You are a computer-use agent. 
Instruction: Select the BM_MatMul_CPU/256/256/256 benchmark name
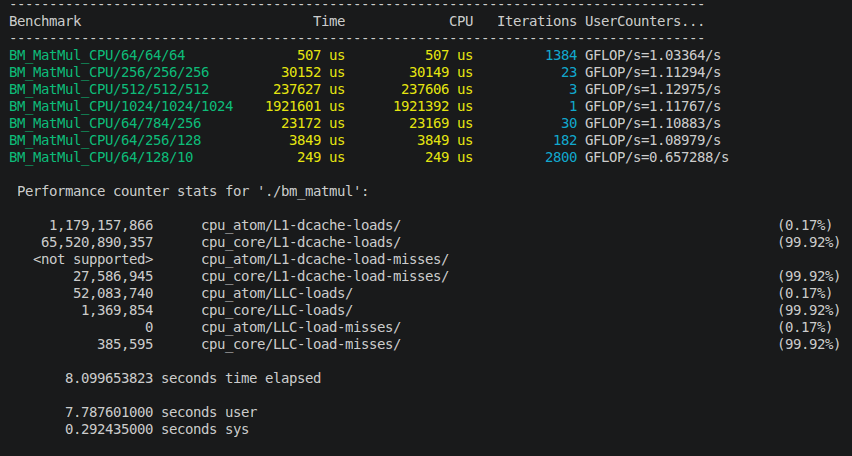click(109, 72)
